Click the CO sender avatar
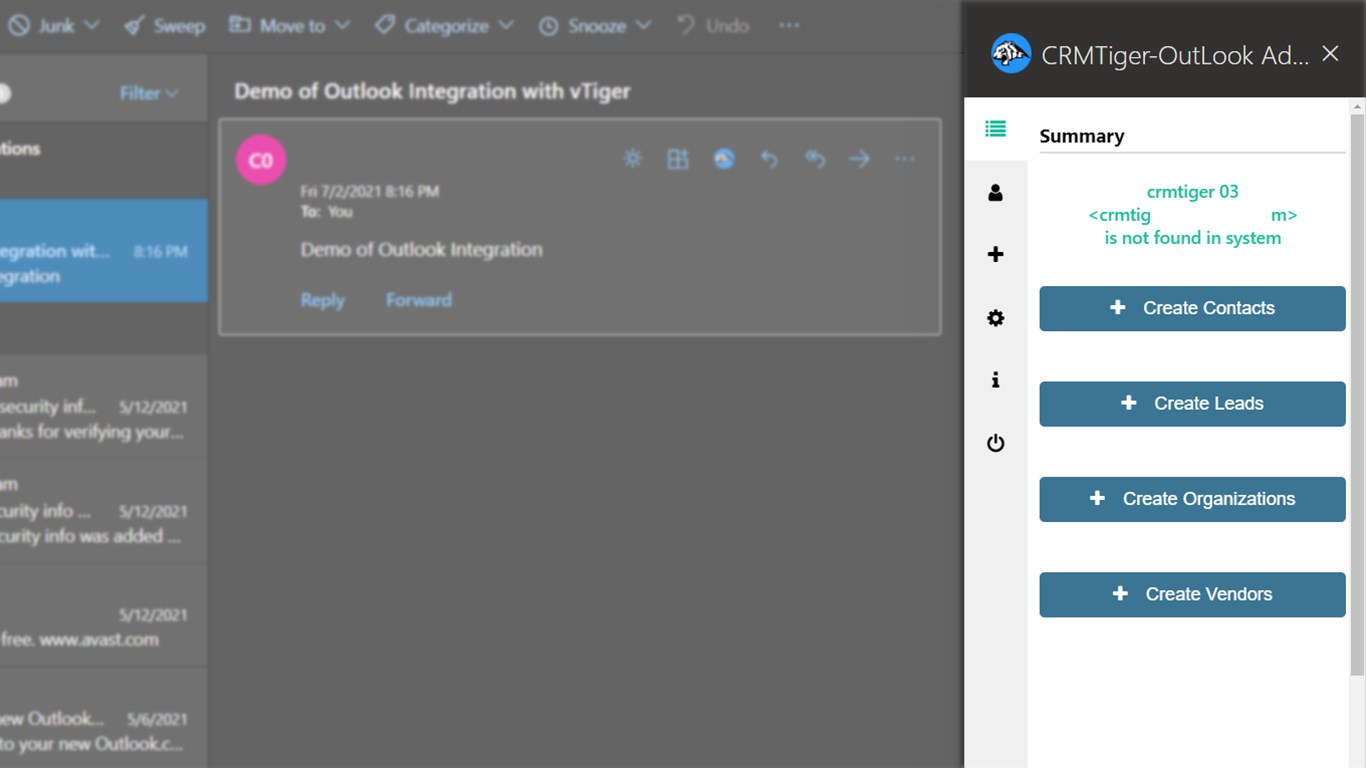Screen dimensions: 1366x768 click(x=261, y=160)
